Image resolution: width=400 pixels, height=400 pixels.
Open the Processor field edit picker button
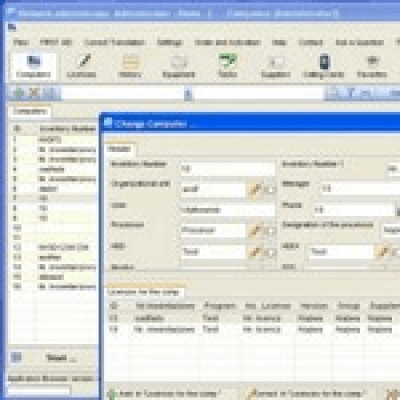(255, 231)
